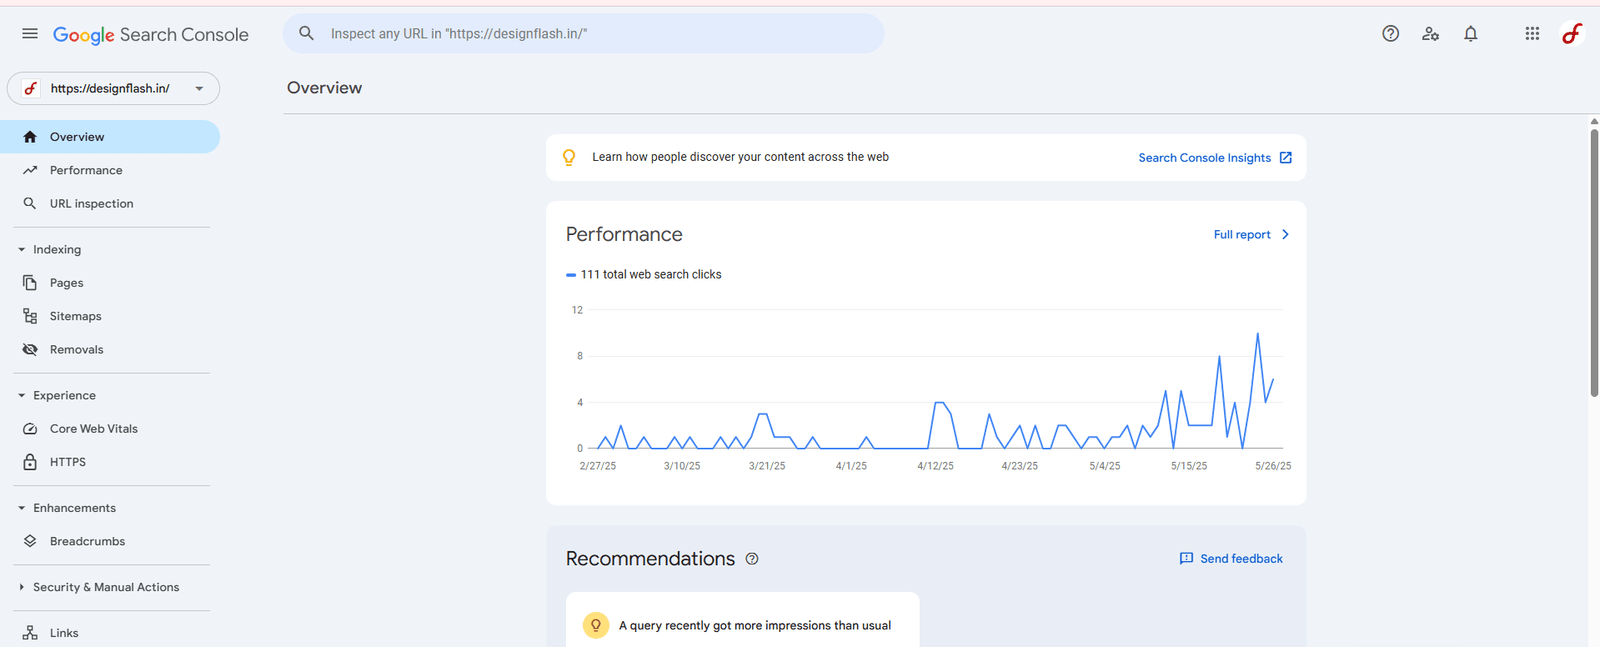
Task: Click the Breadcrumbs layers icon
Action: (x=30, y=541)
